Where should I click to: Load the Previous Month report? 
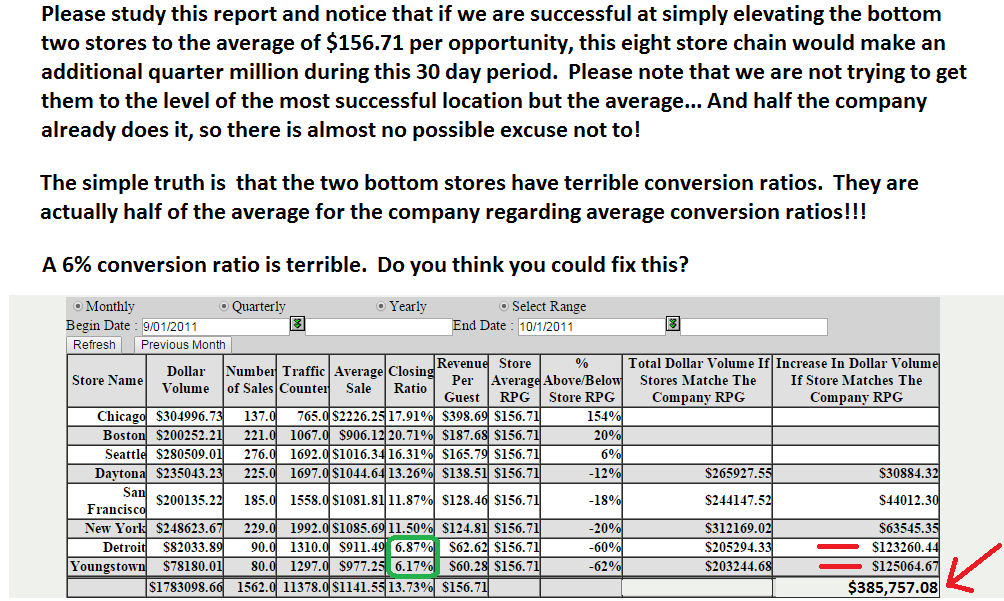[x=183, y=345]
